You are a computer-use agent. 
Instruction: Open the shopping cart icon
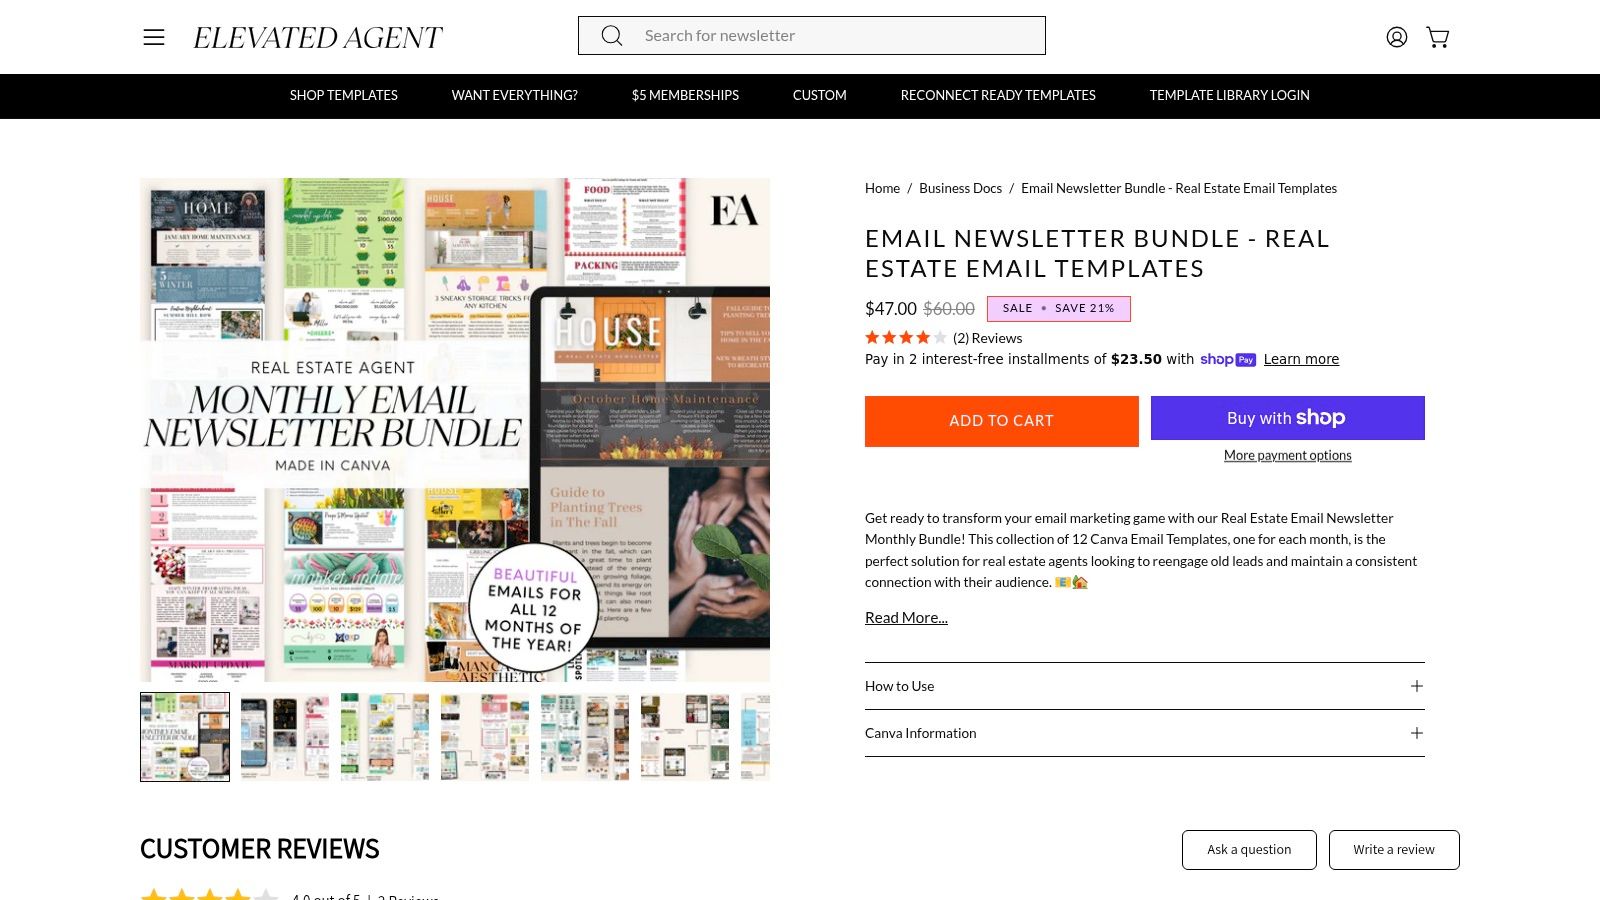pos(1438,37)
